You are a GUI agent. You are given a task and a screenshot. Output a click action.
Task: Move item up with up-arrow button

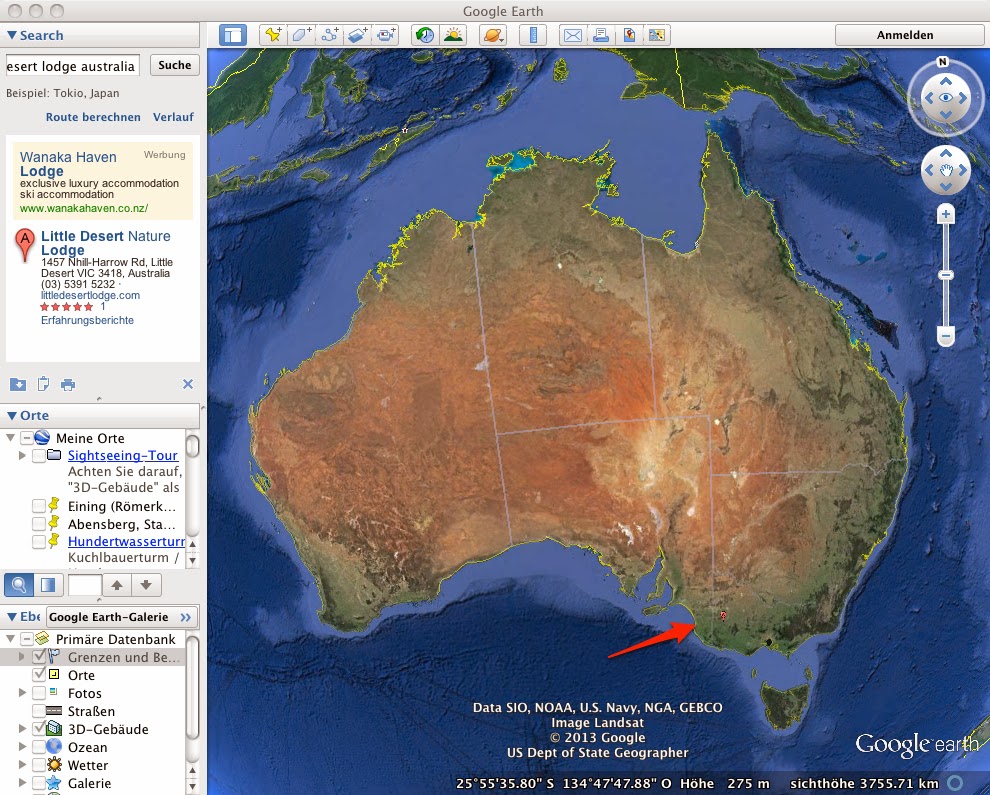pyautogui.click(x=117, y=585)
